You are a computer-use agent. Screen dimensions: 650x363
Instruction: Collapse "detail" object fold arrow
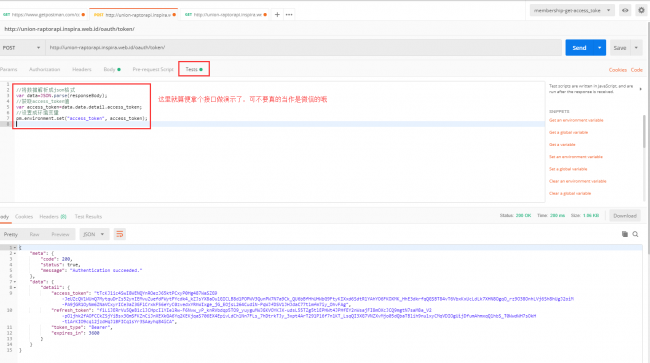(15, 287)
